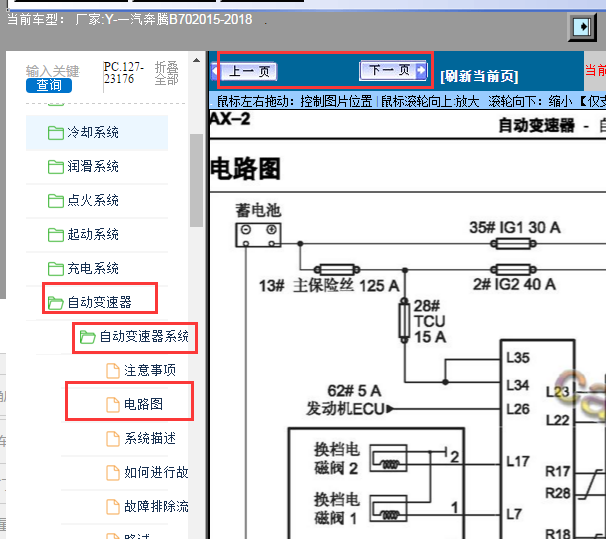Click the document icon beside 如何进行故
This screenshot has width=606, height=539.
tap(113, 473)
